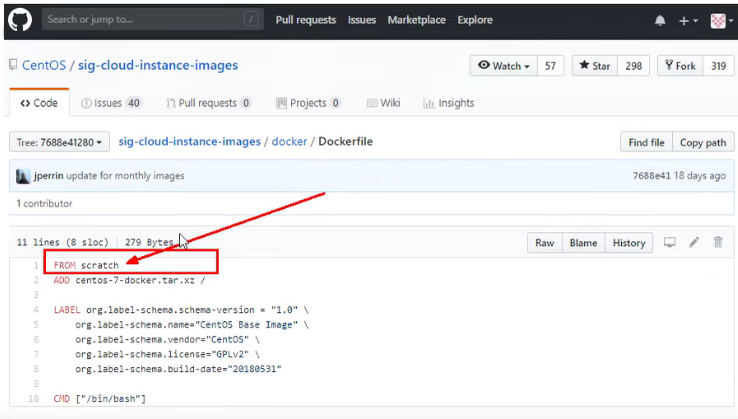This screenshot has height=419, width=738.
Task: Click the Copy path button
Action: tap(703, 142)
